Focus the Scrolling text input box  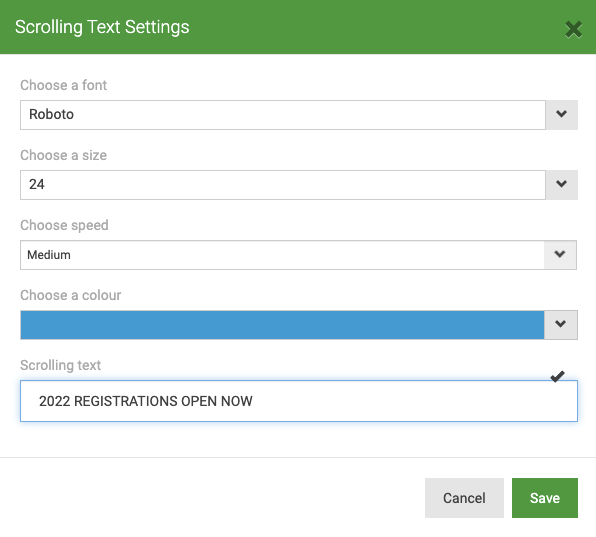coord(299,401)
